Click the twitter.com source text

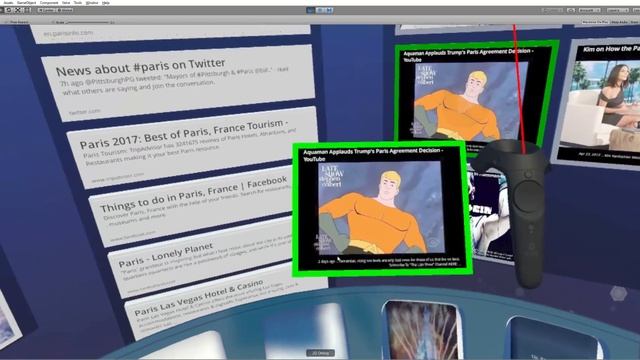click(x=84, y=111)
